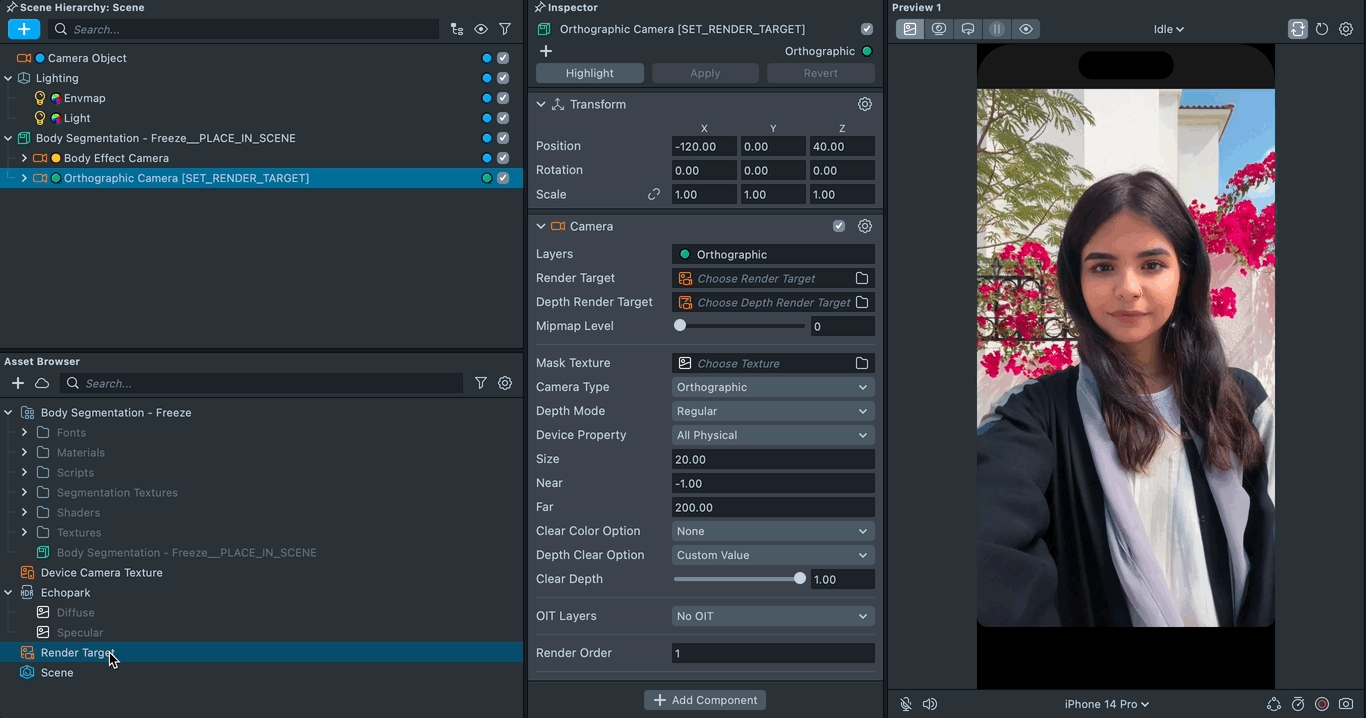The width and height of the screenshot is (1366, 718).
Task: Click the Transform settings gear icon
Action: click(865, 104)
